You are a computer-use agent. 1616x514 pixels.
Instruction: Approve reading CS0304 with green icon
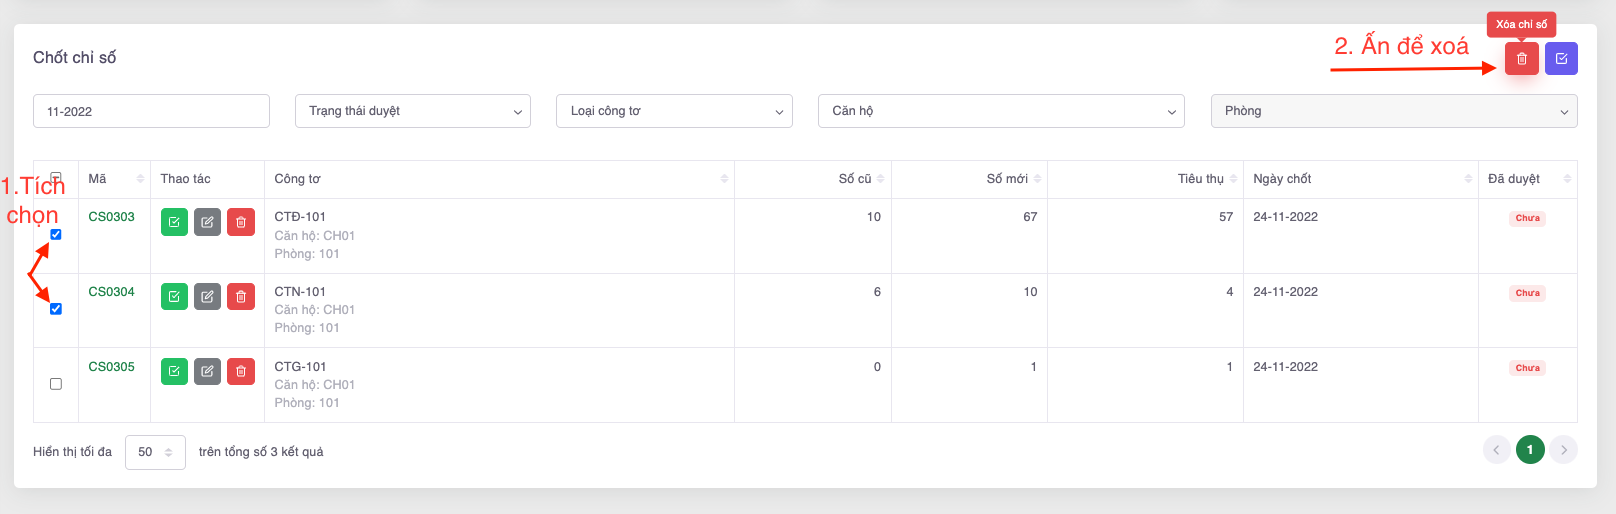point(174,297)
